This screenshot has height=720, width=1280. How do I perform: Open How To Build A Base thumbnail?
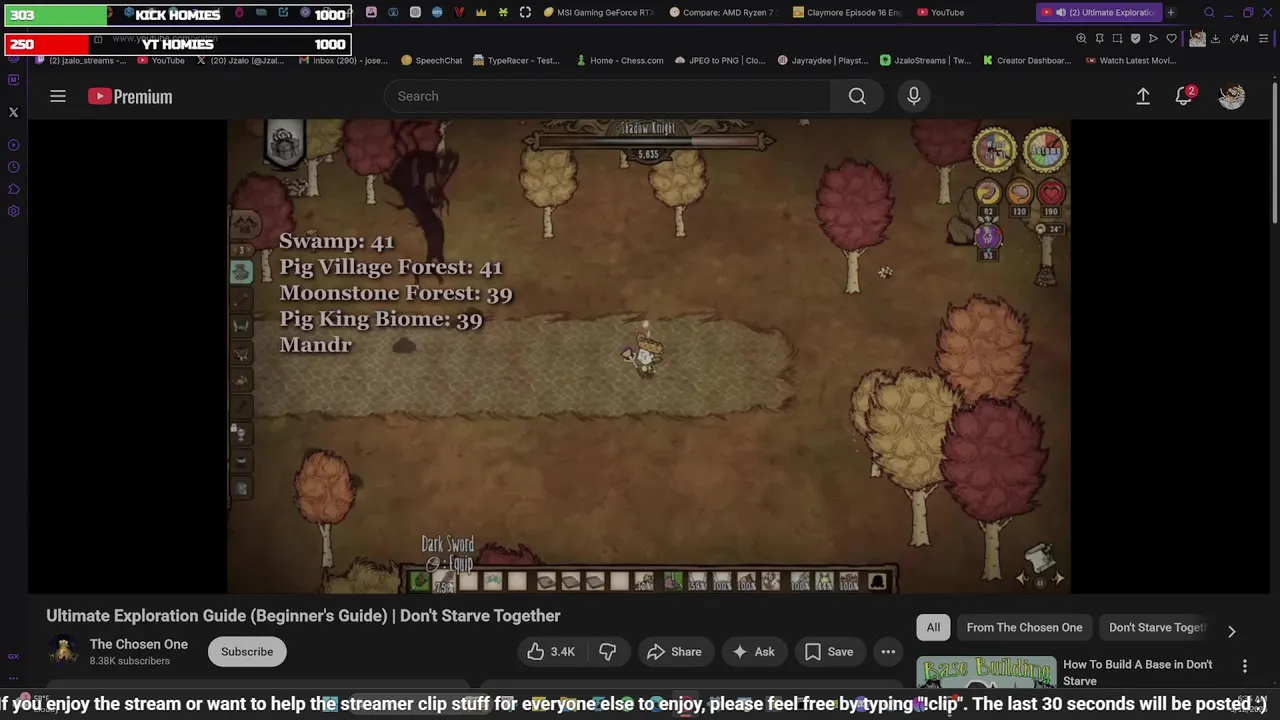[986, 672]
